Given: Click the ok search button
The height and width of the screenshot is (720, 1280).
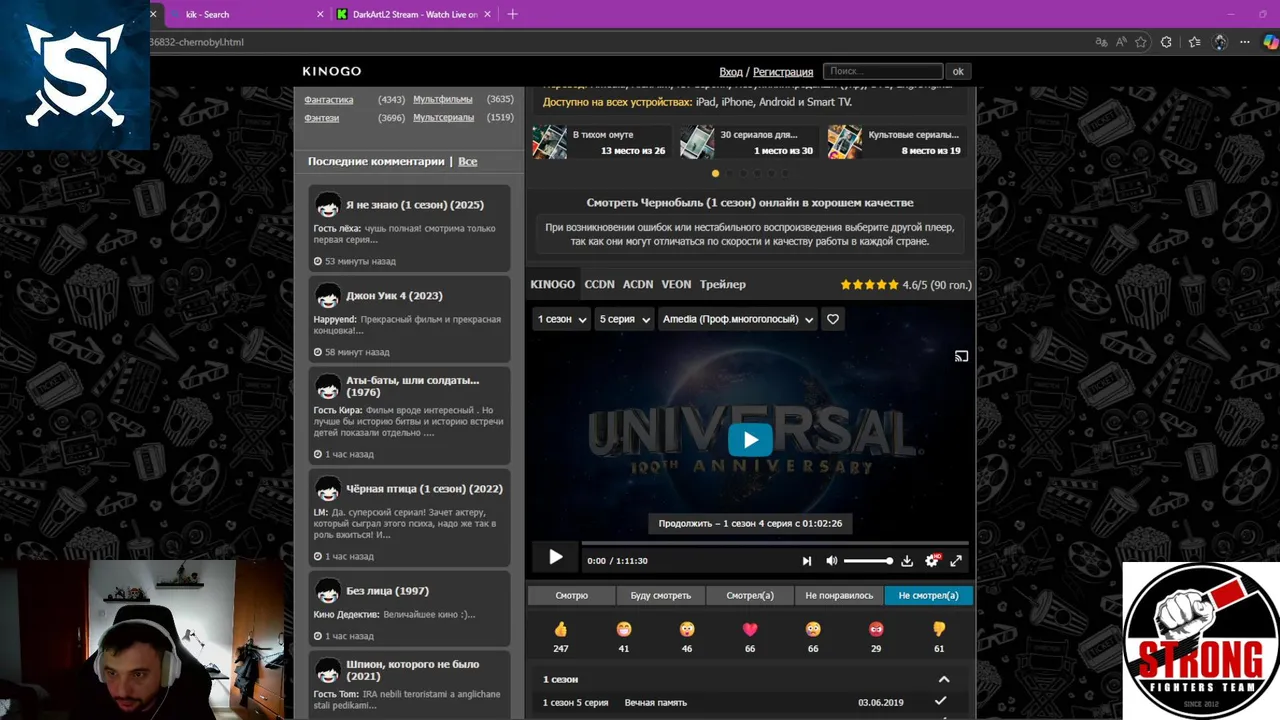Looking at the screenshot, I should point(958,71).
